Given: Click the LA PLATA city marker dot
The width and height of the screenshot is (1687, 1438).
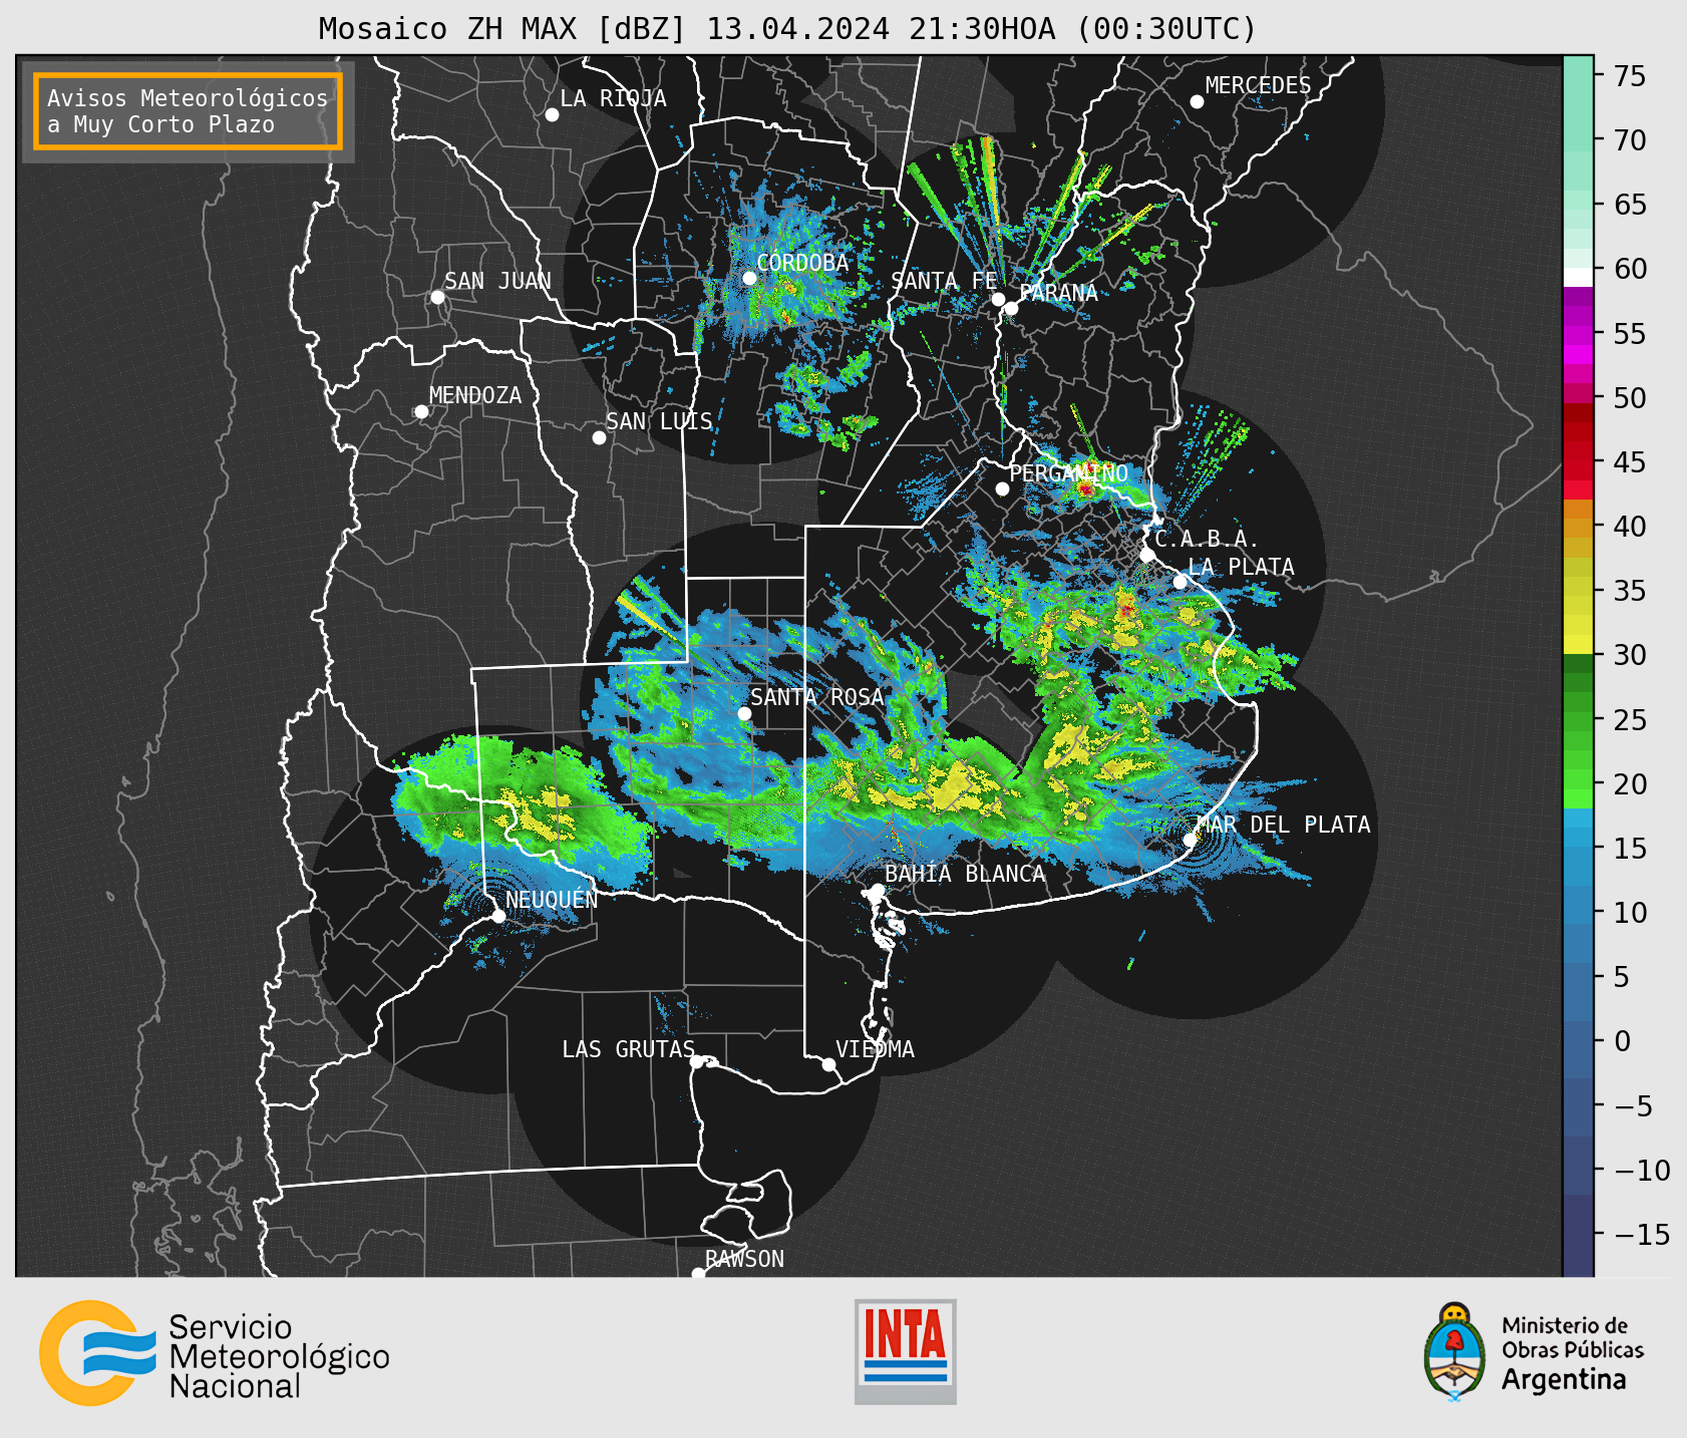Looking at the screenshot, I should tap(1180, 582).
